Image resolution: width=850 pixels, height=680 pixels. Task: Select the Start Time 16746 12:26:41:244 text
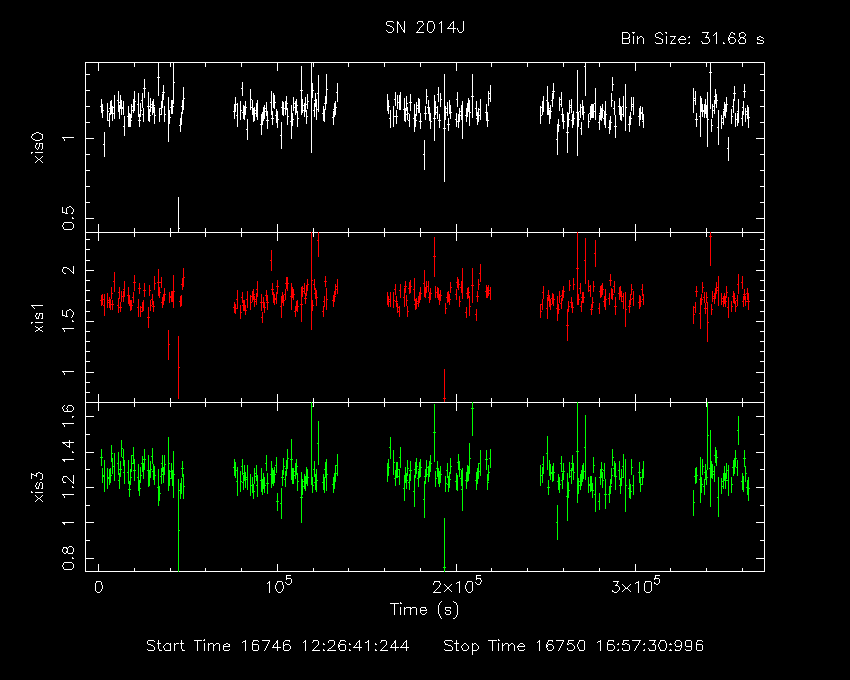pyautogui.click(x=278, y=646)
